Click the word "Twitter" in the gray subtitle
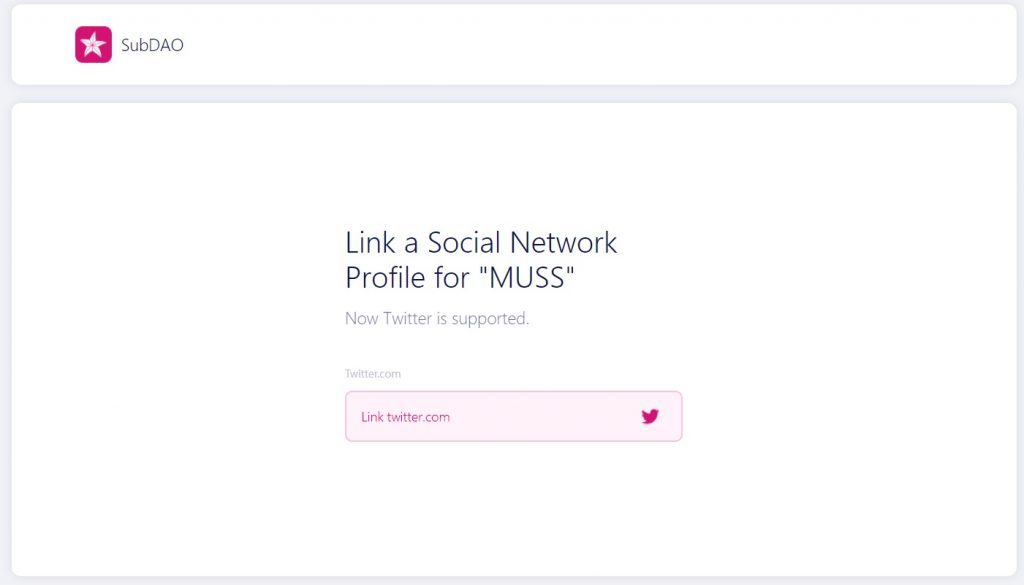1024x585 pixels. [407, 319]
